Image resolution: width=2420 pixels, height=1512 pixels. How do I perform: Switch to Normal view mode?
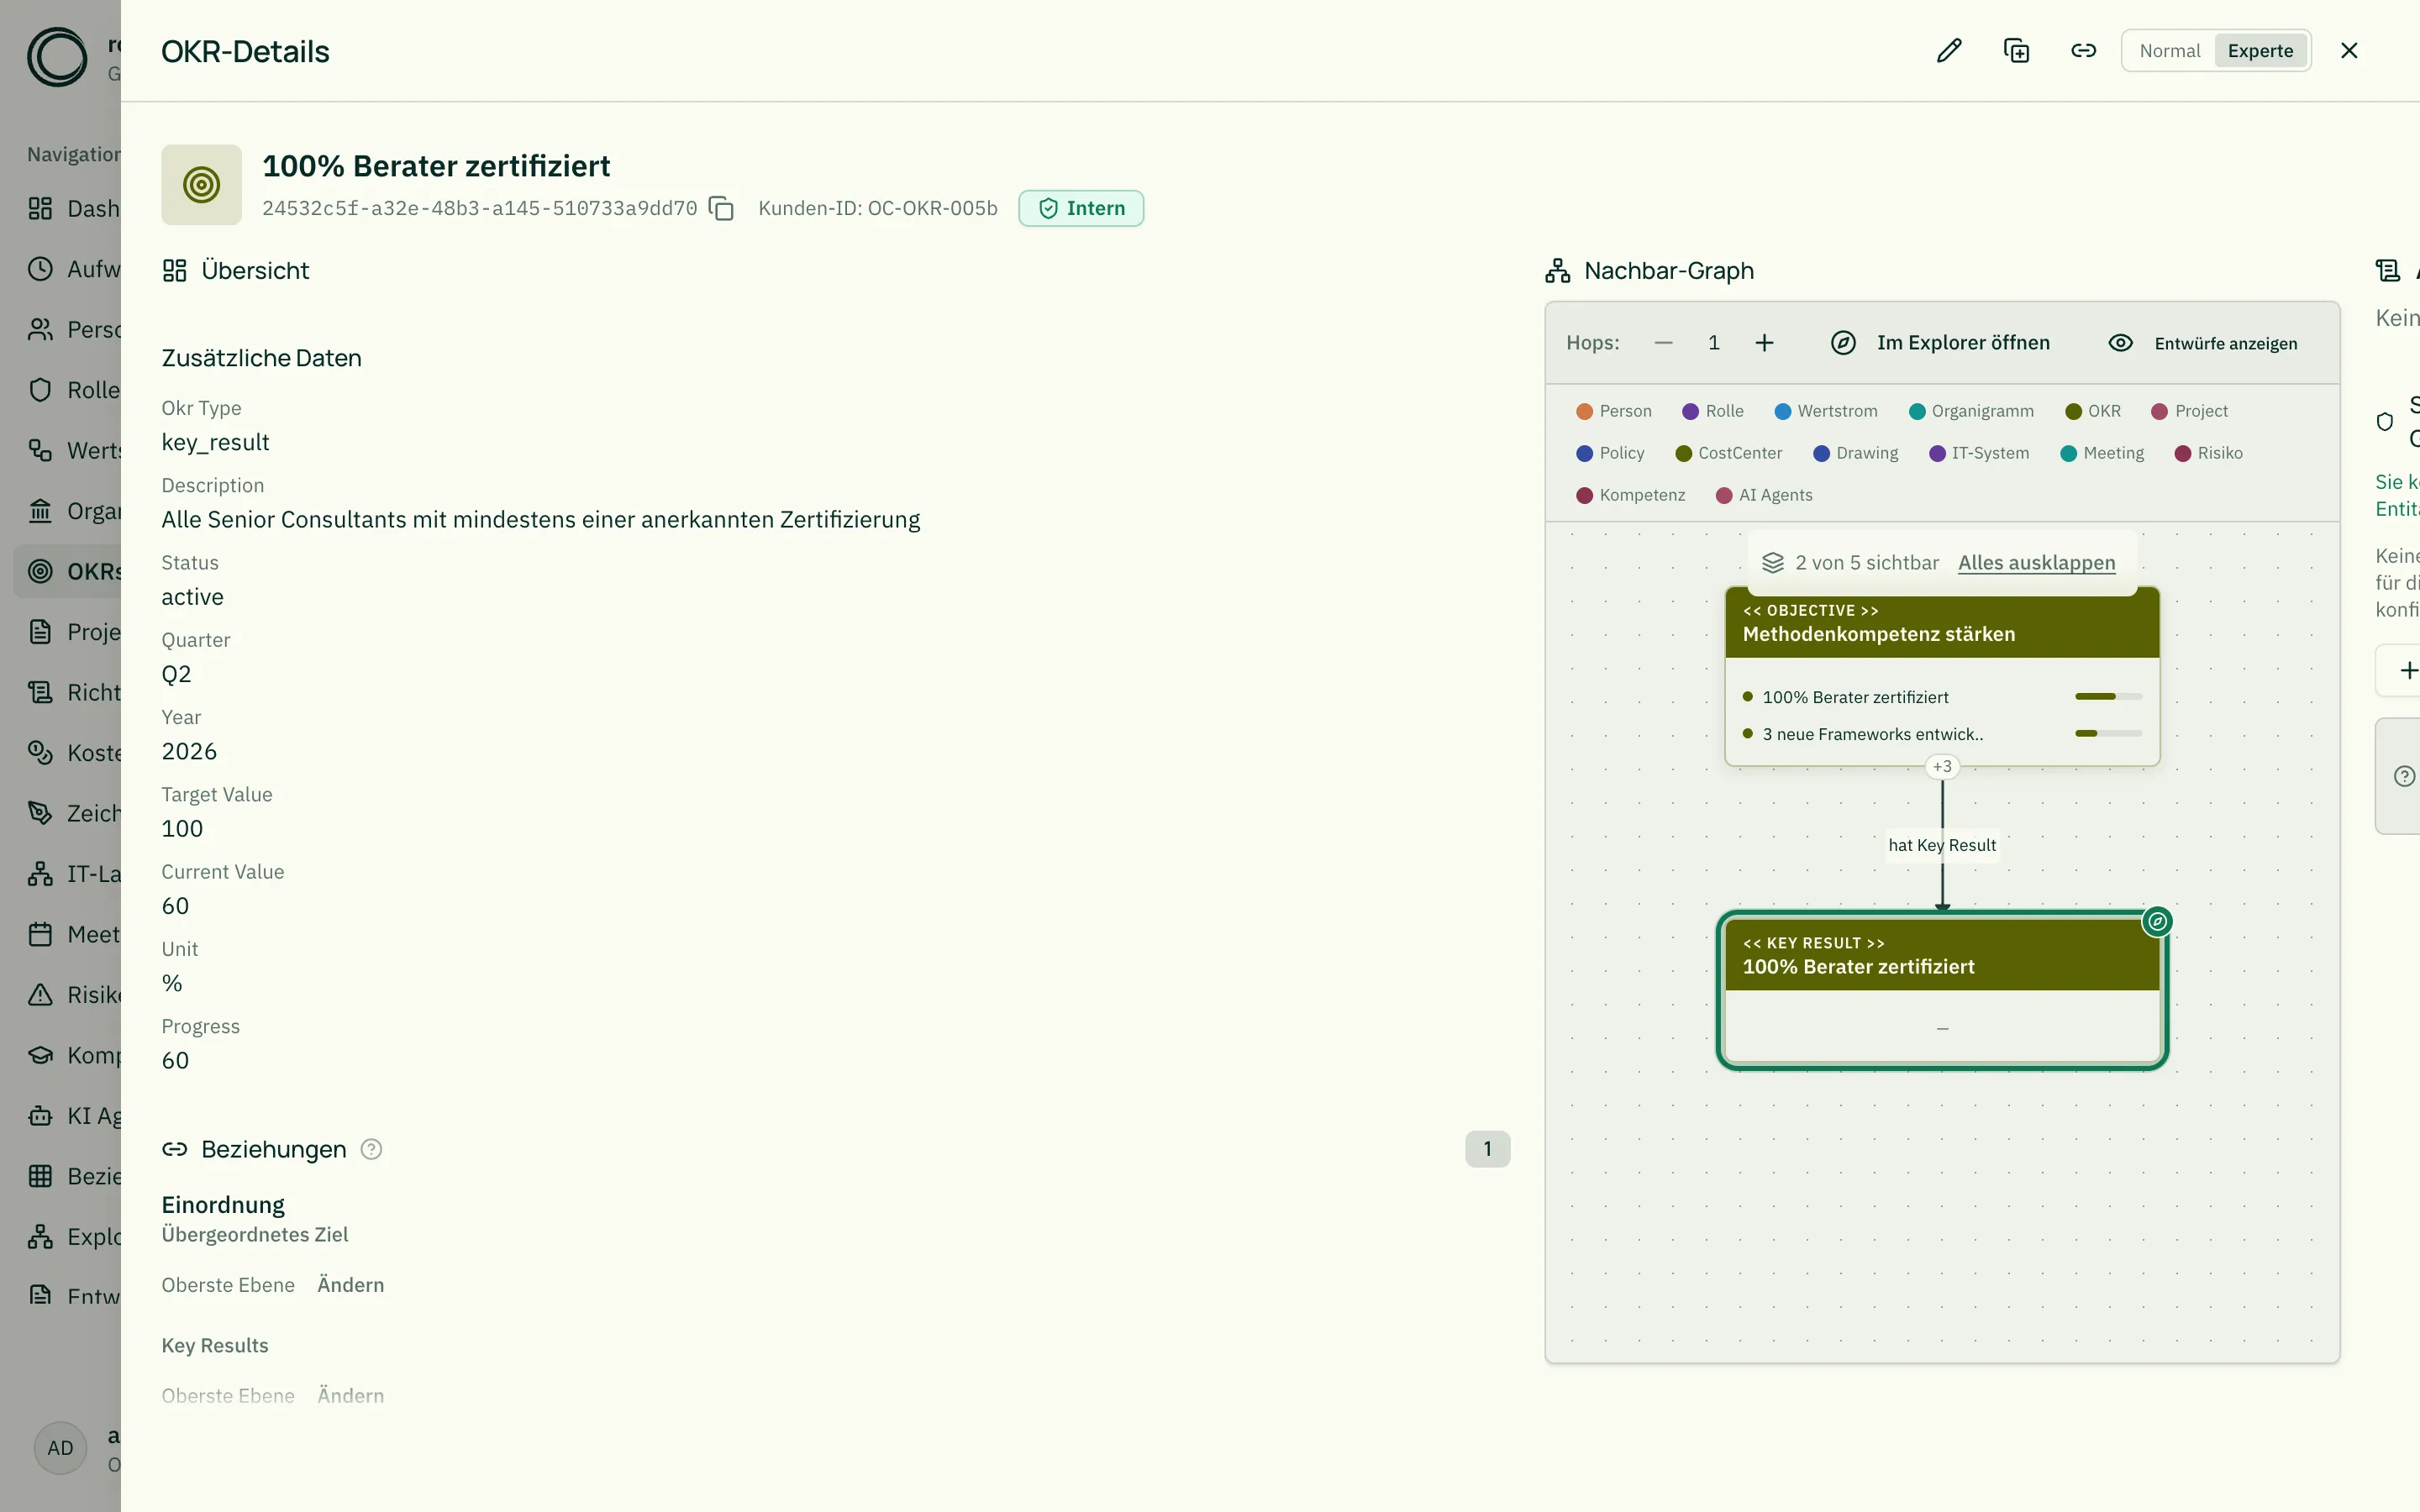point(2169,51)
